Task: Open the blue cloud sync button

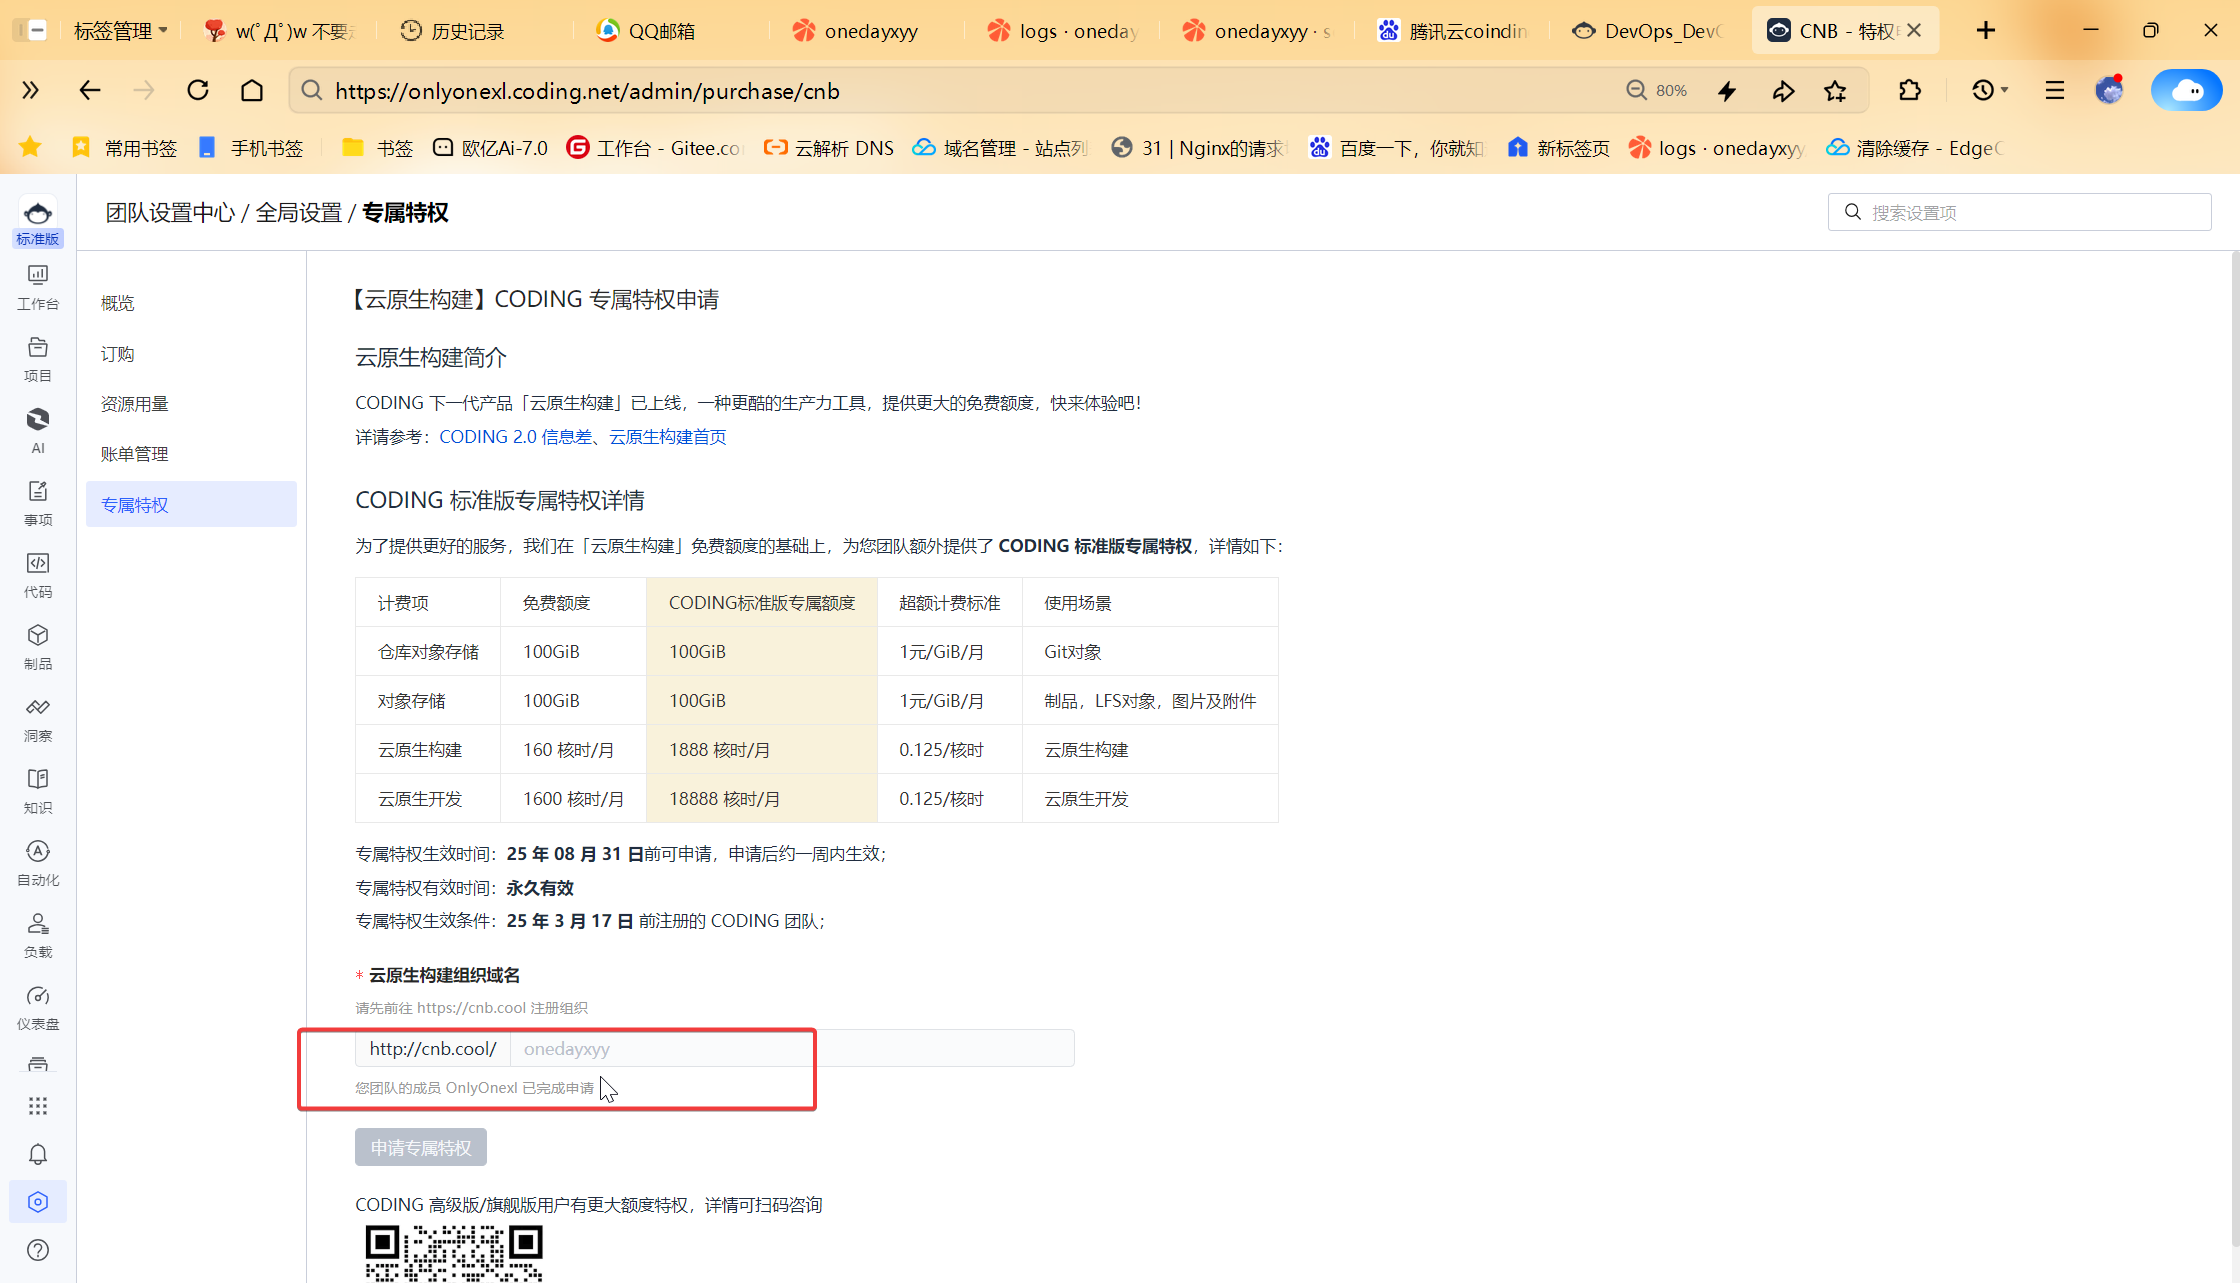Action: click(x=2187, y=91)
